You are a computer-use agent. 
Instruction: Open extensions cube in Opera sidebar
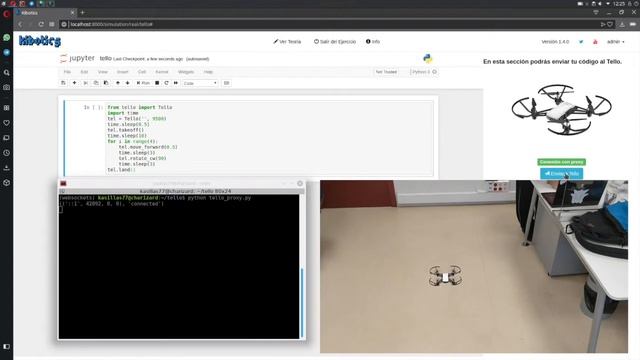[7, 183]
